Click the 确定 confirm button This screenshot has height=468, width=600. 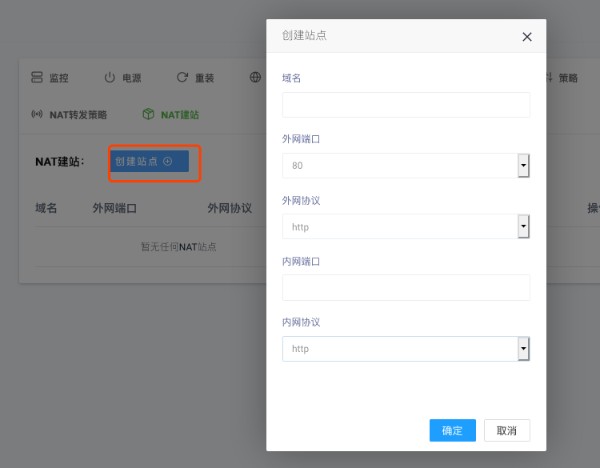[452, 430]
